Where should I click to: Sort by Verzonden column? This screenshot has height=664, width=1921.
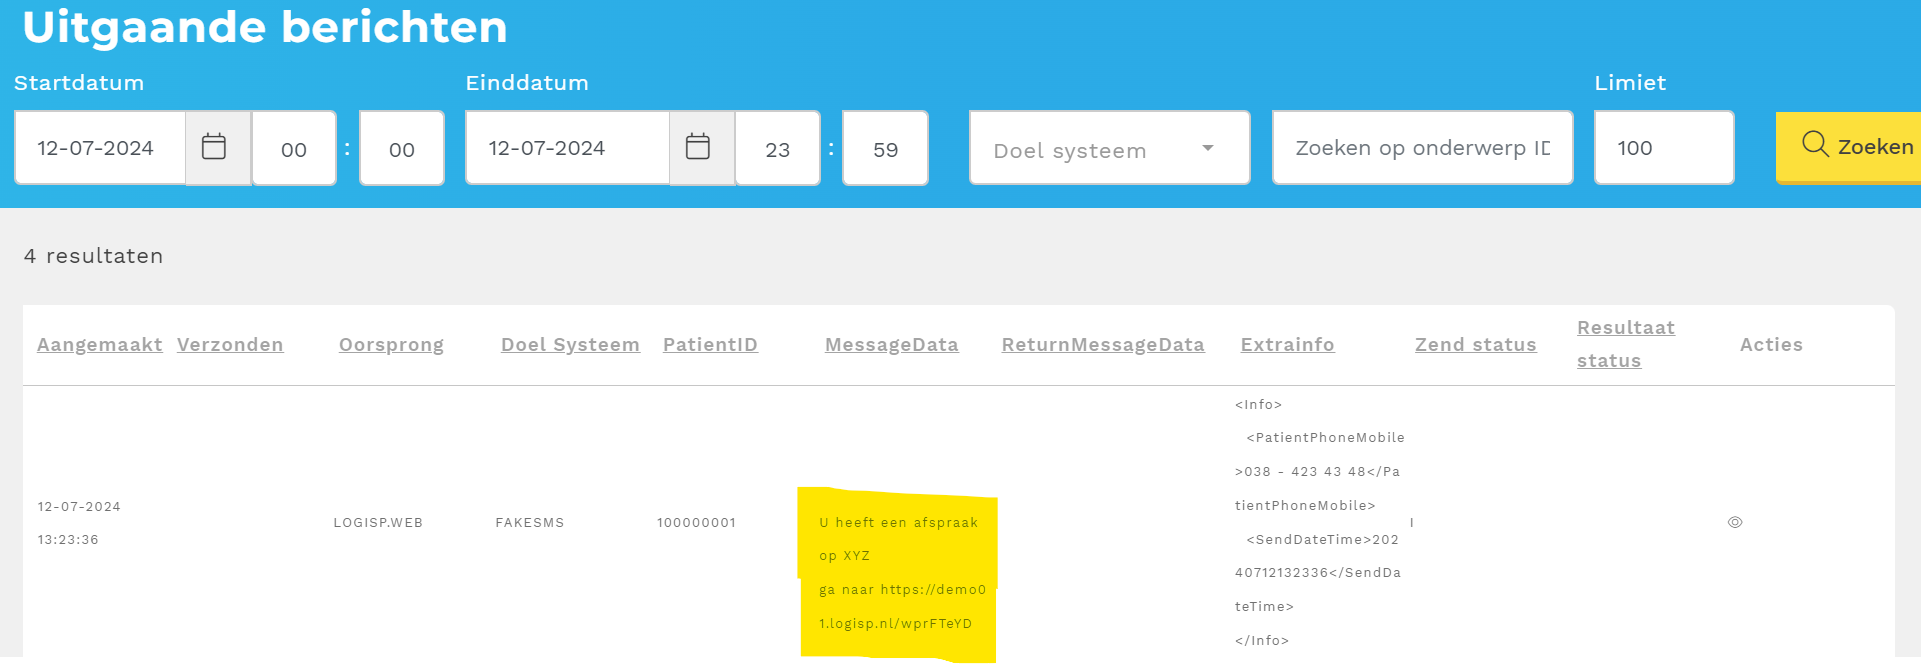[x=230, y=345]
